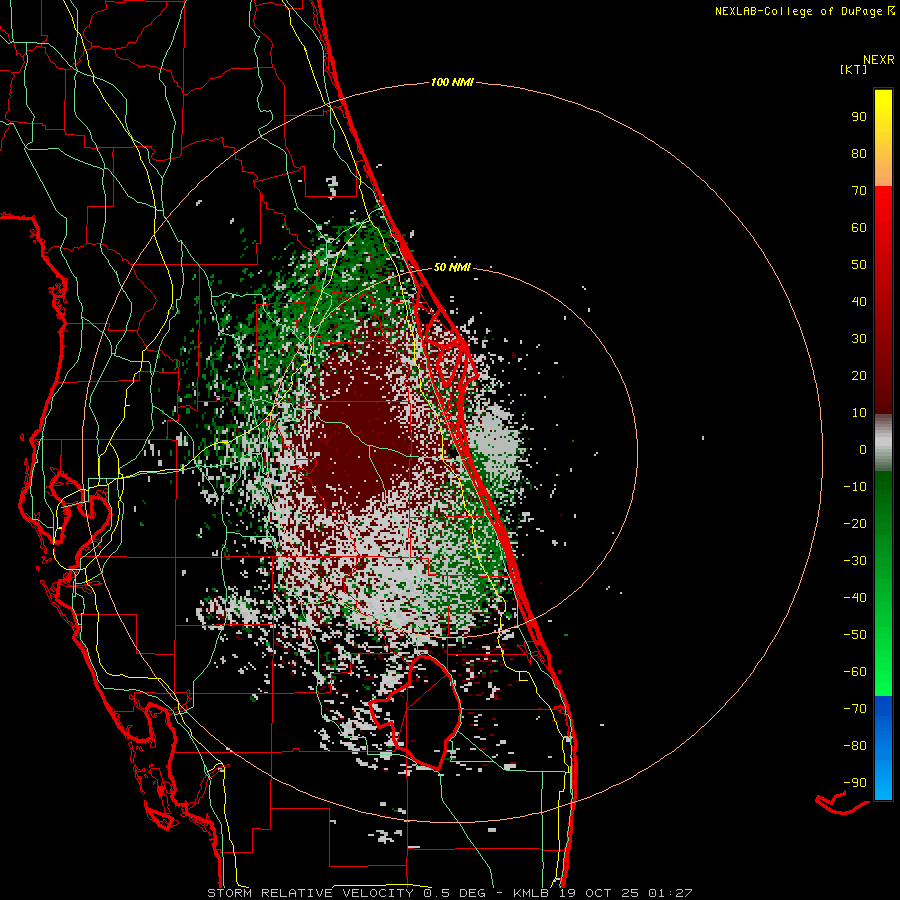Click the positive 70 value on the scale
900x900 pixels.
[859, 191]
